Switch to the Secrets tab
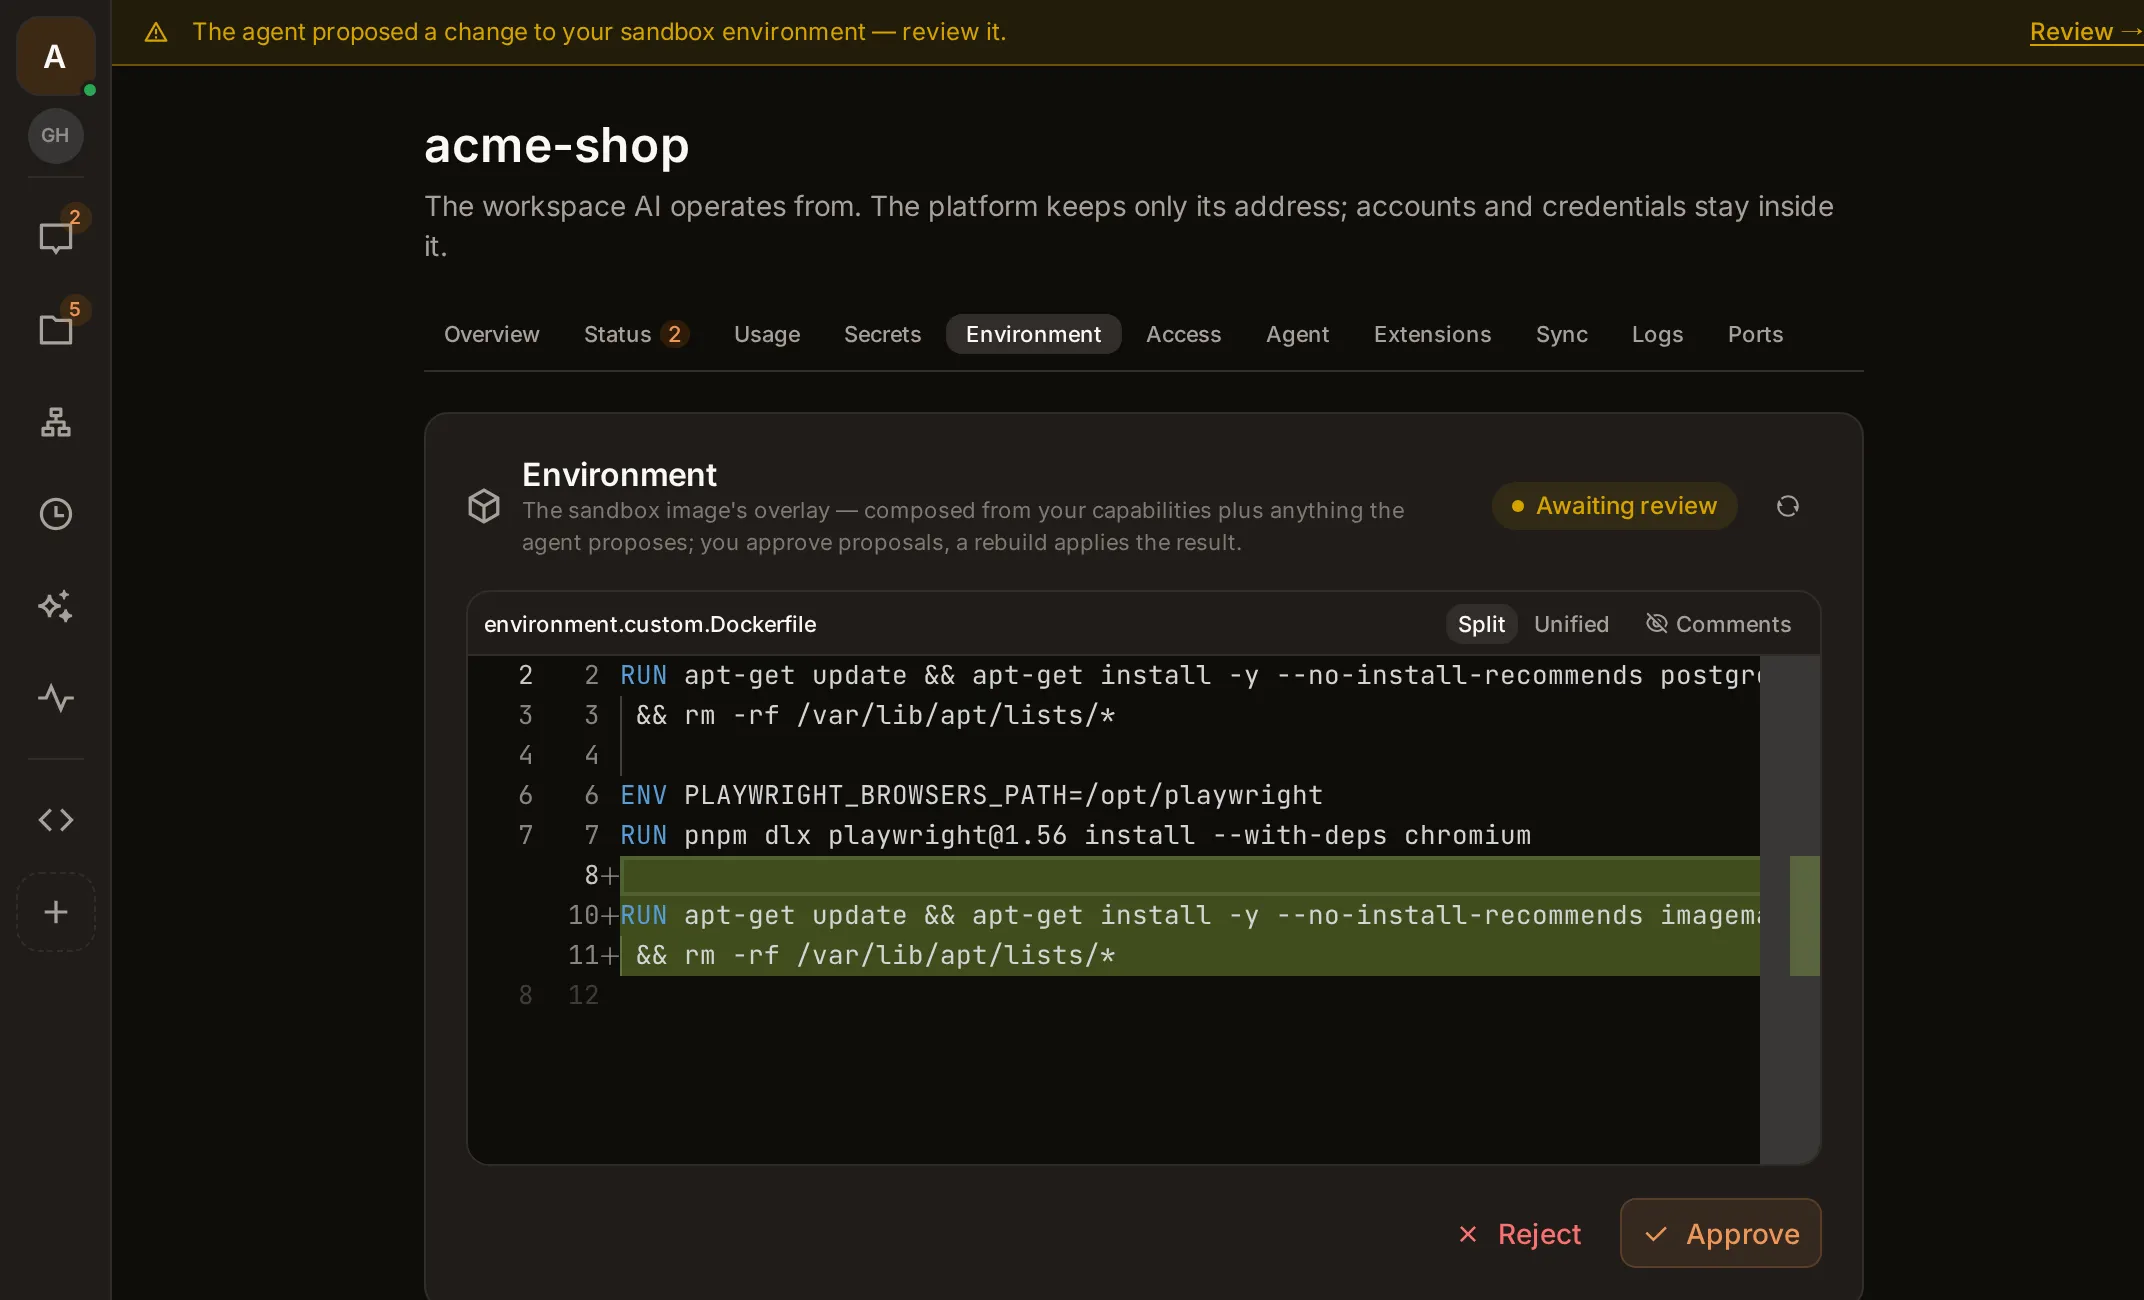Screen dimensions: 2144x1300 pyautogui.click(x=882, y=334)
